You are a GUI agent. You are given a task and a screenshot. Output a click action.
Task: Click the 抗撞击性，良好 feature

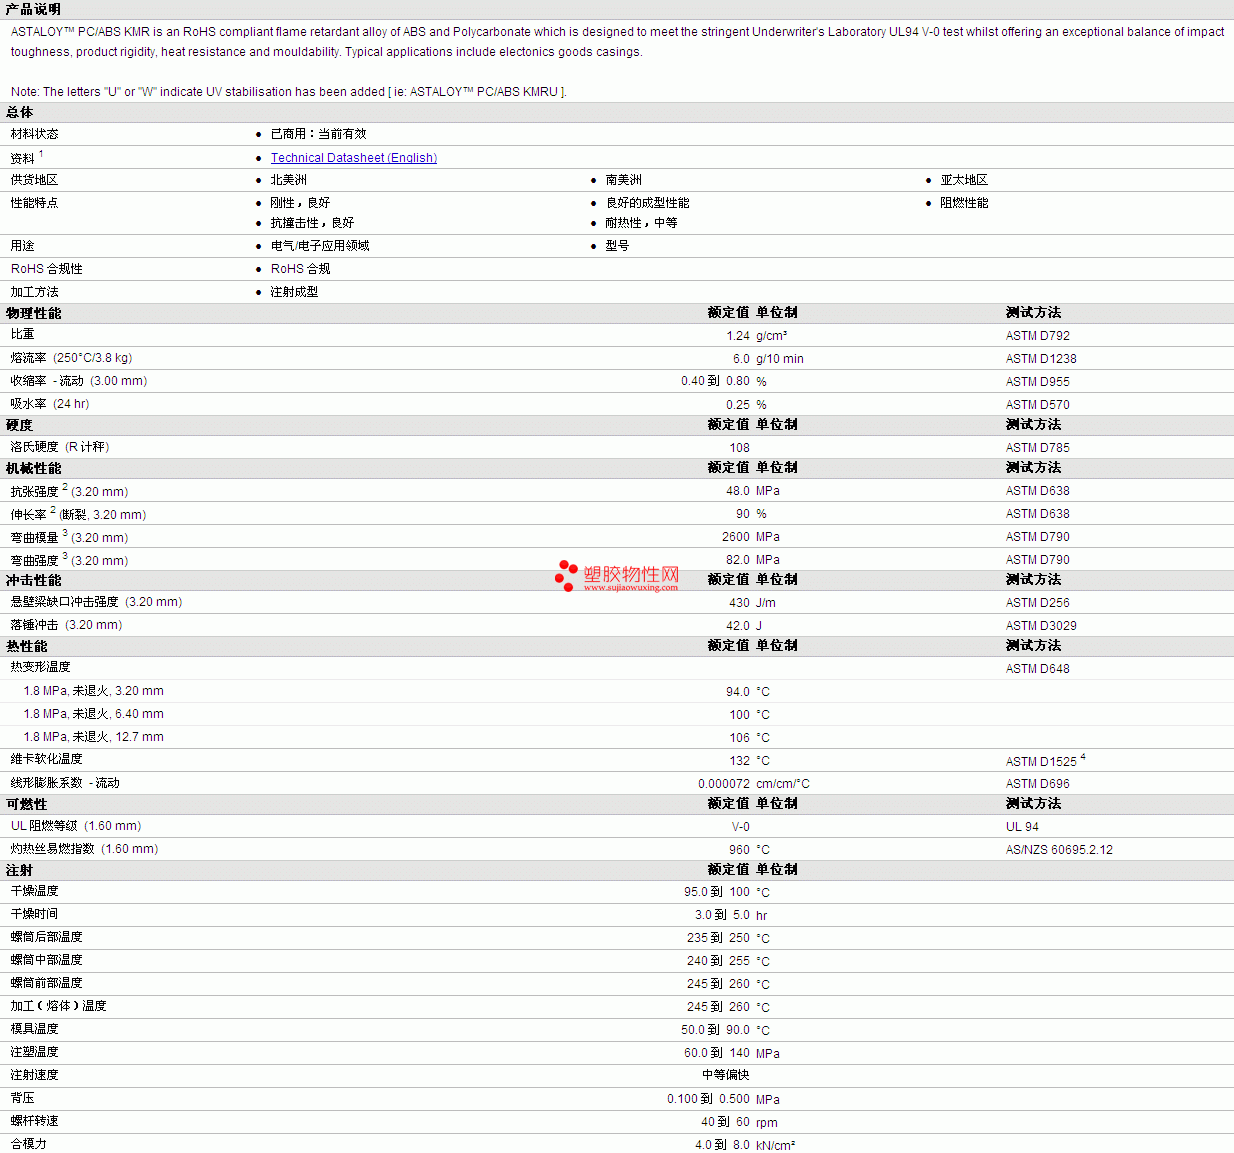click(x=312, y=223)
